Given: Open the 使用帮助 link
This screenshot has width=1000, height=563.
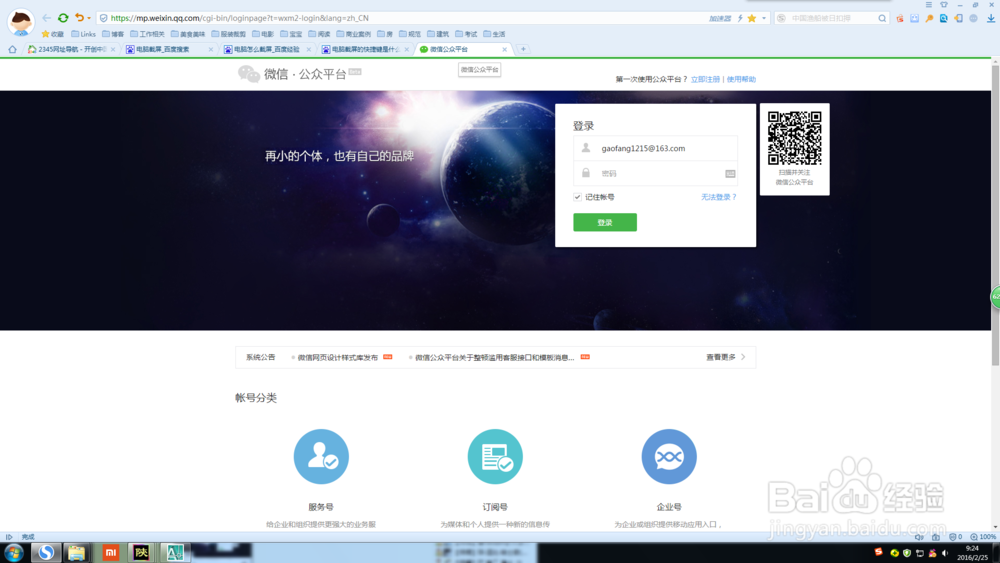Looking at the screenshot, I should [741, 79].
